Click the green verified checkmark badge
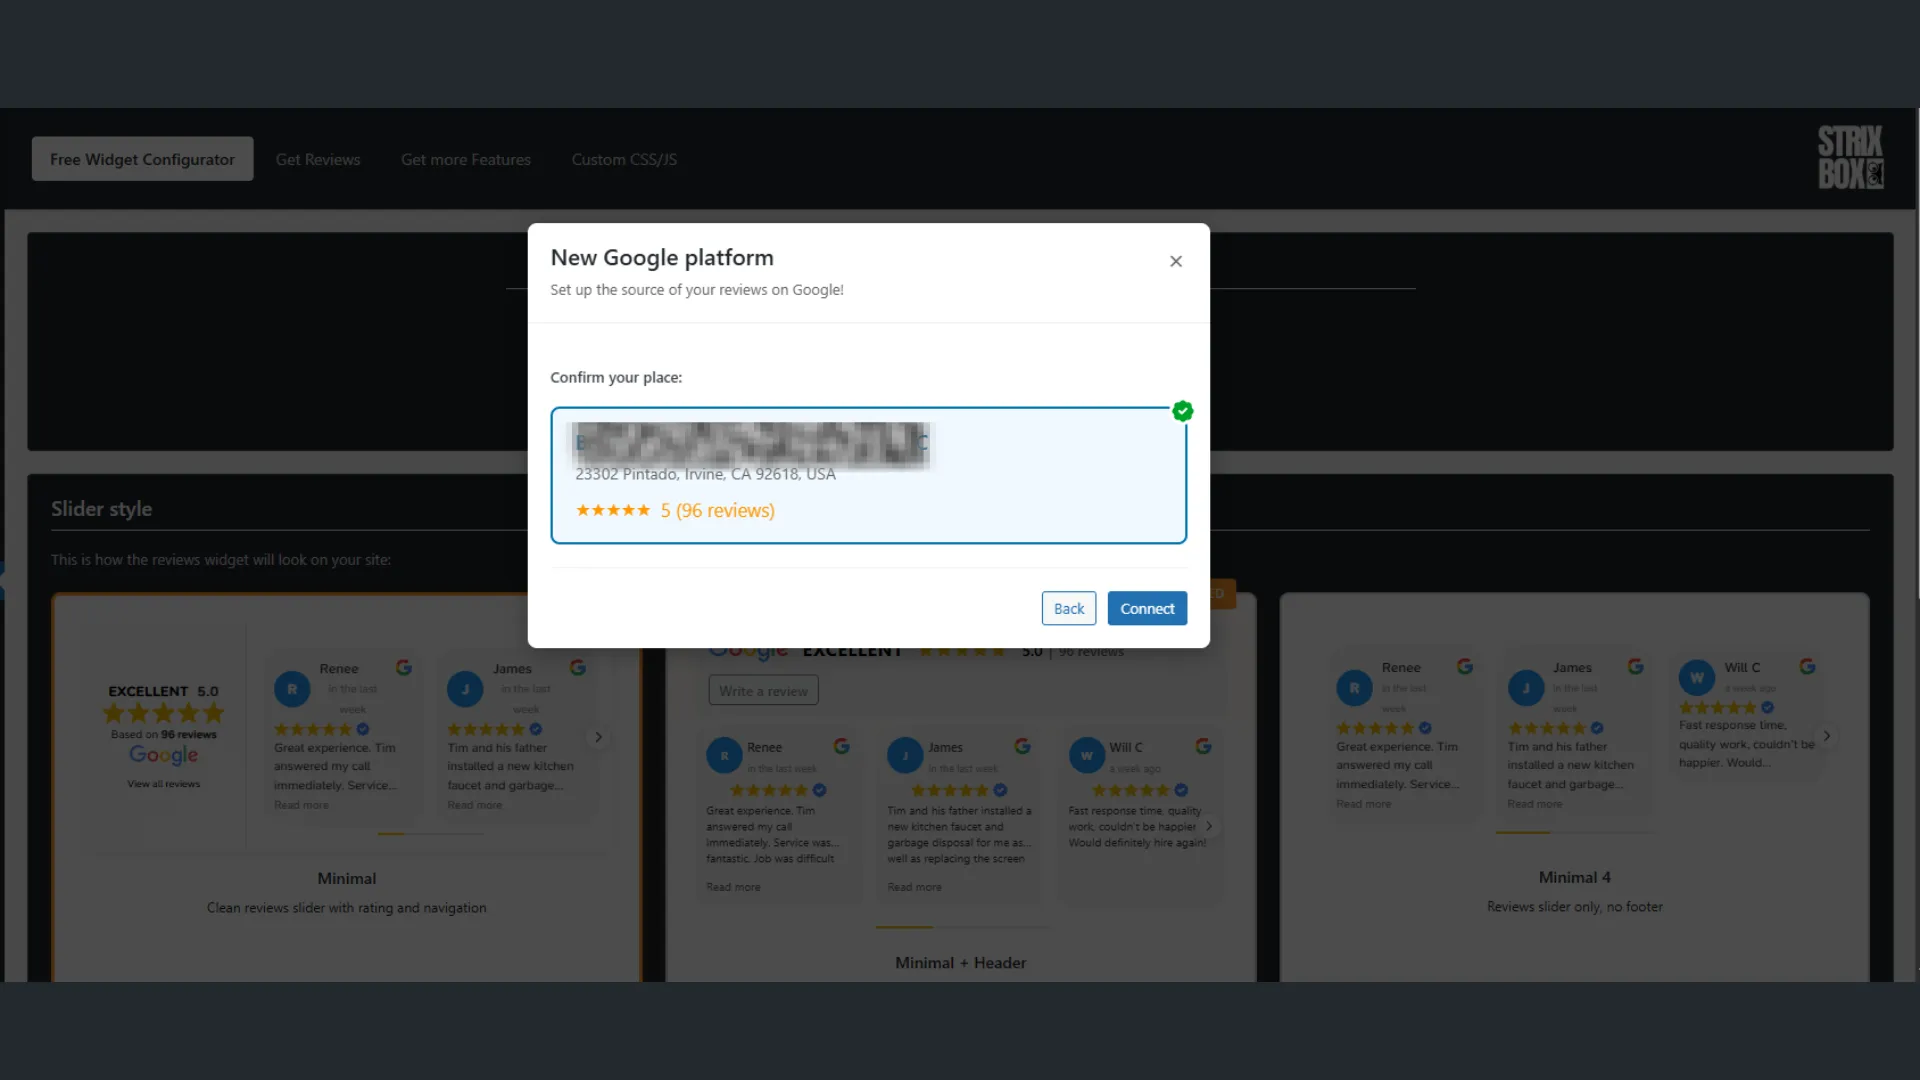 point(1183,411)
